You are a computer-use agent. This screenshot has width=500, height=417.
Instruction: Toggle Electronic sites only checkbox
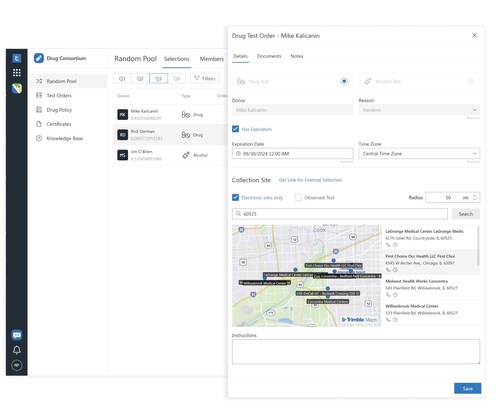(235, 197)
